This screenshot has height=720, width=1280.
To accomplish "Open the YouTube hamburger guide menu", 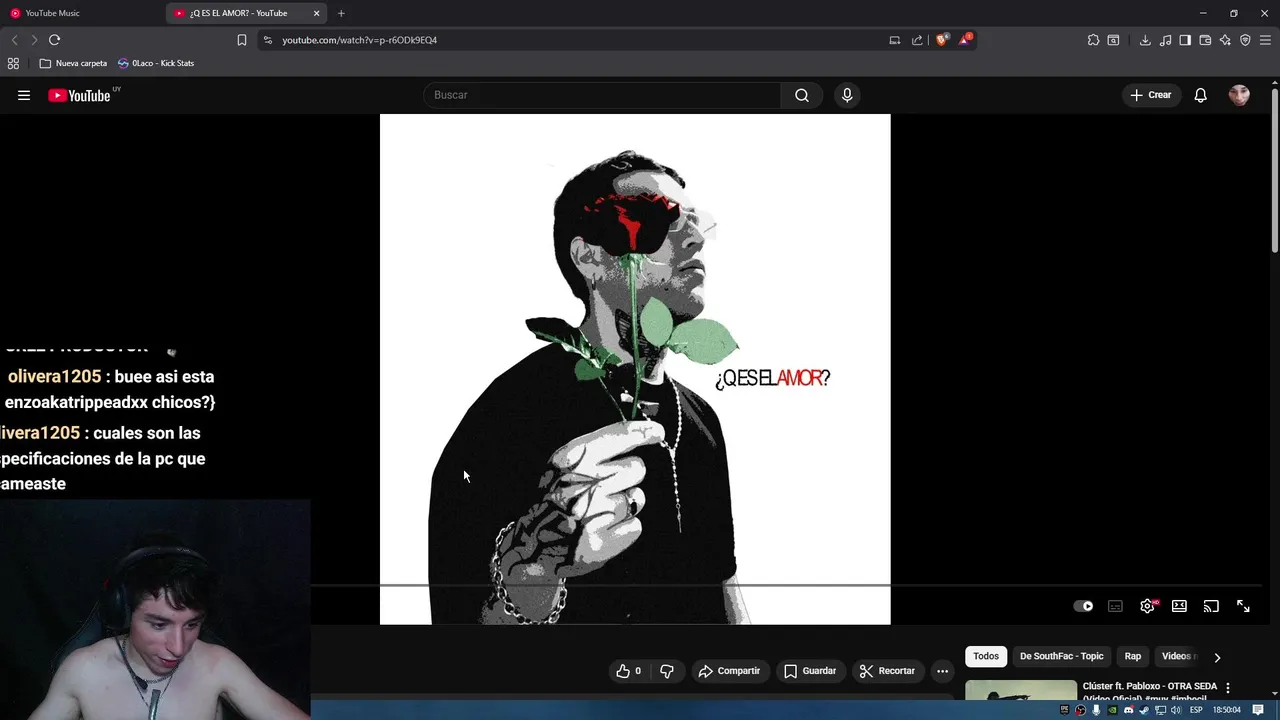I will point(24,95).
